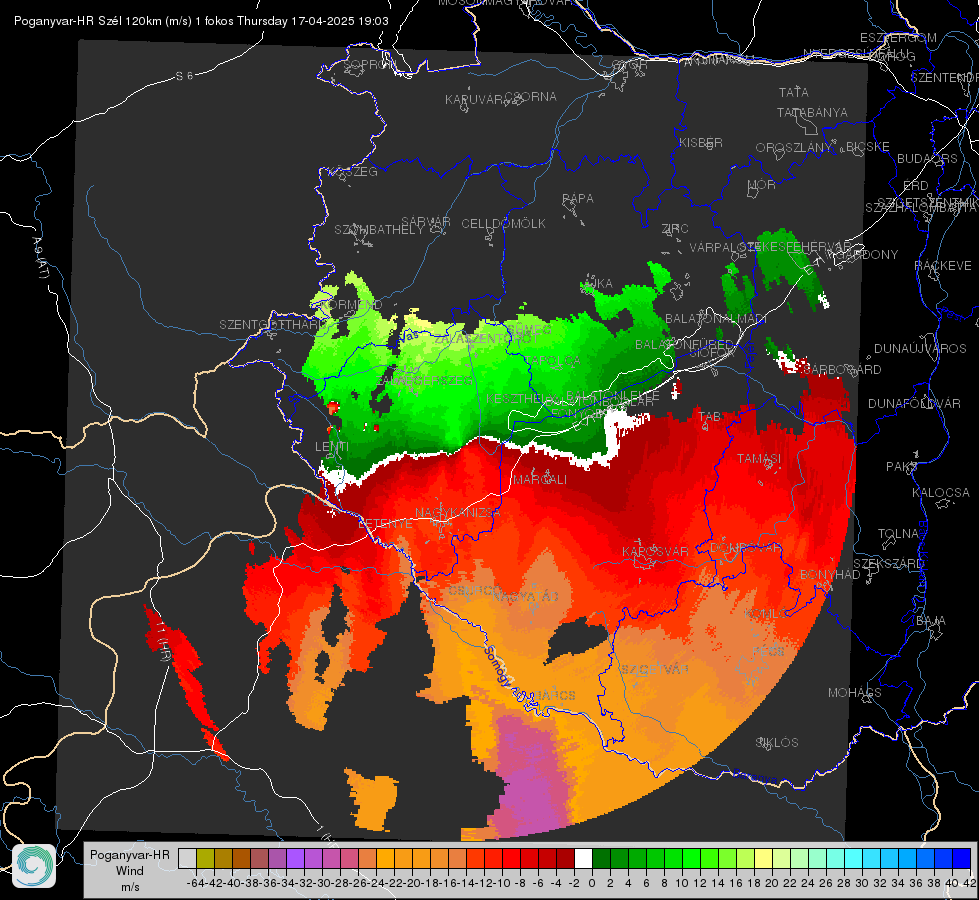Screen dimensions: 979x900
Task: Select the ESZTERGOM city label
Action: point(898,38)
